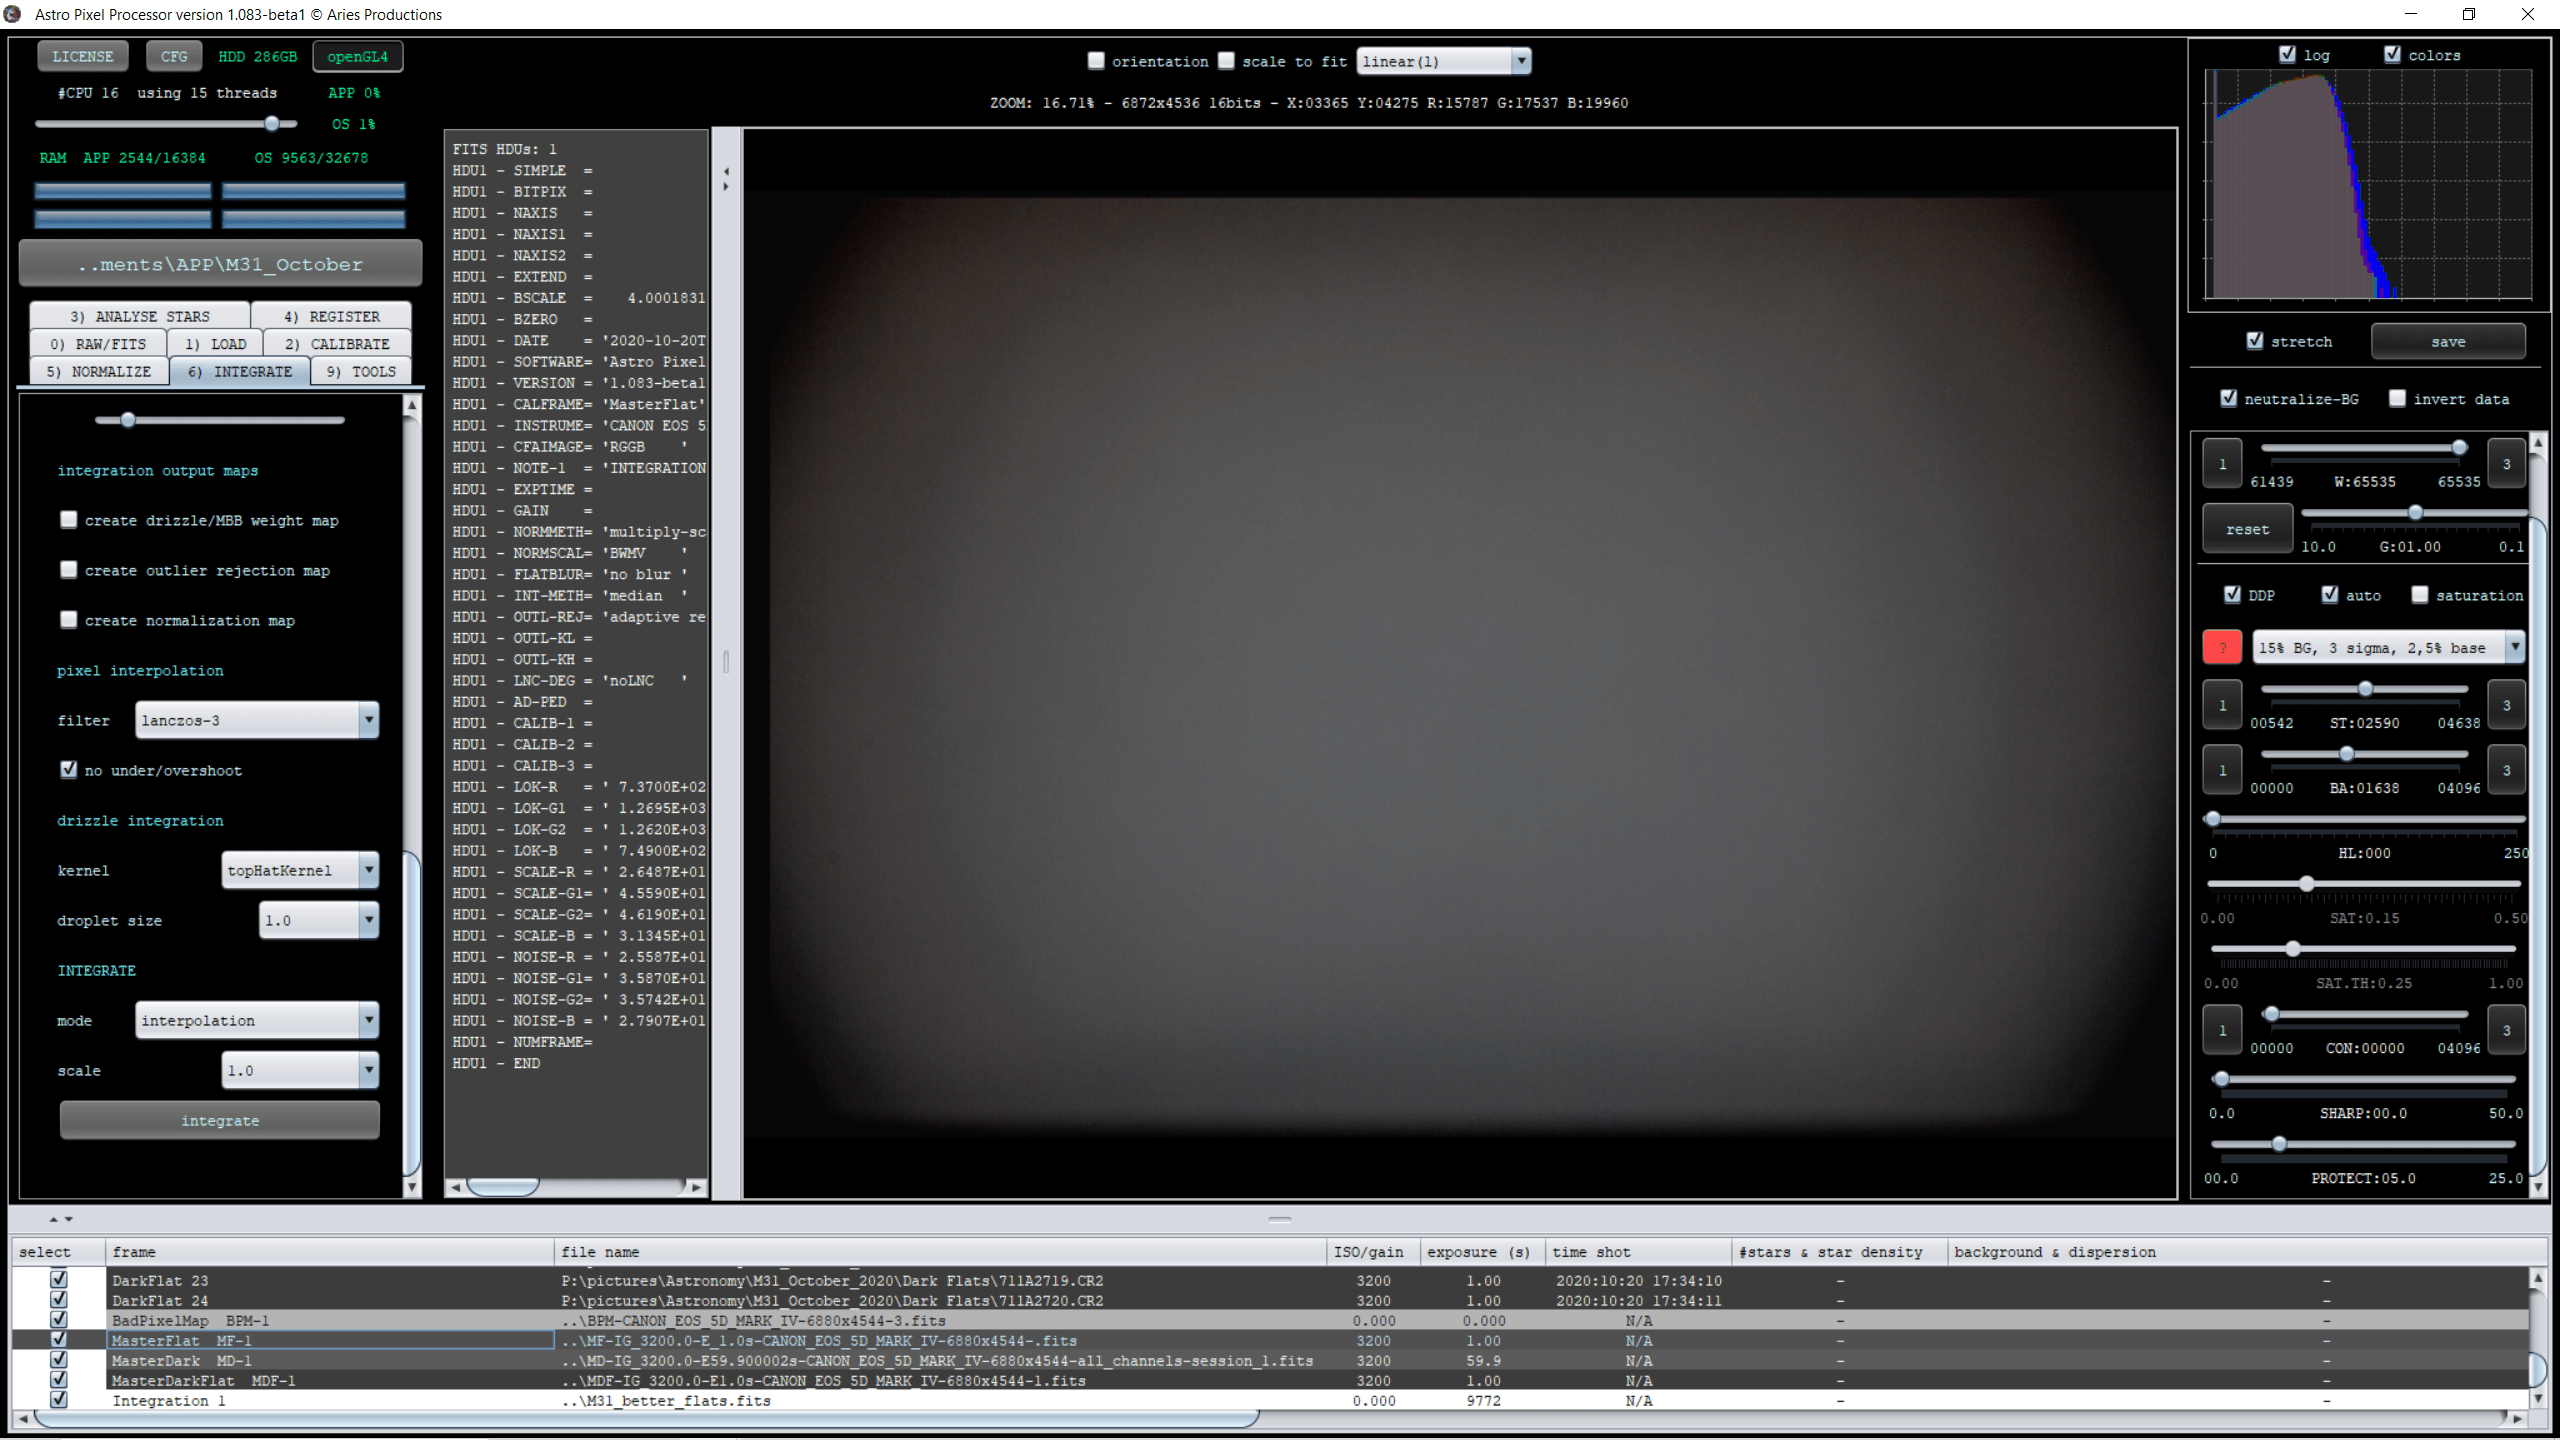Screen dimensions: 2560x1440
Task: Uncheck the MasterDark MD-1 select checkbox
Action: (x=59, y=1360)
